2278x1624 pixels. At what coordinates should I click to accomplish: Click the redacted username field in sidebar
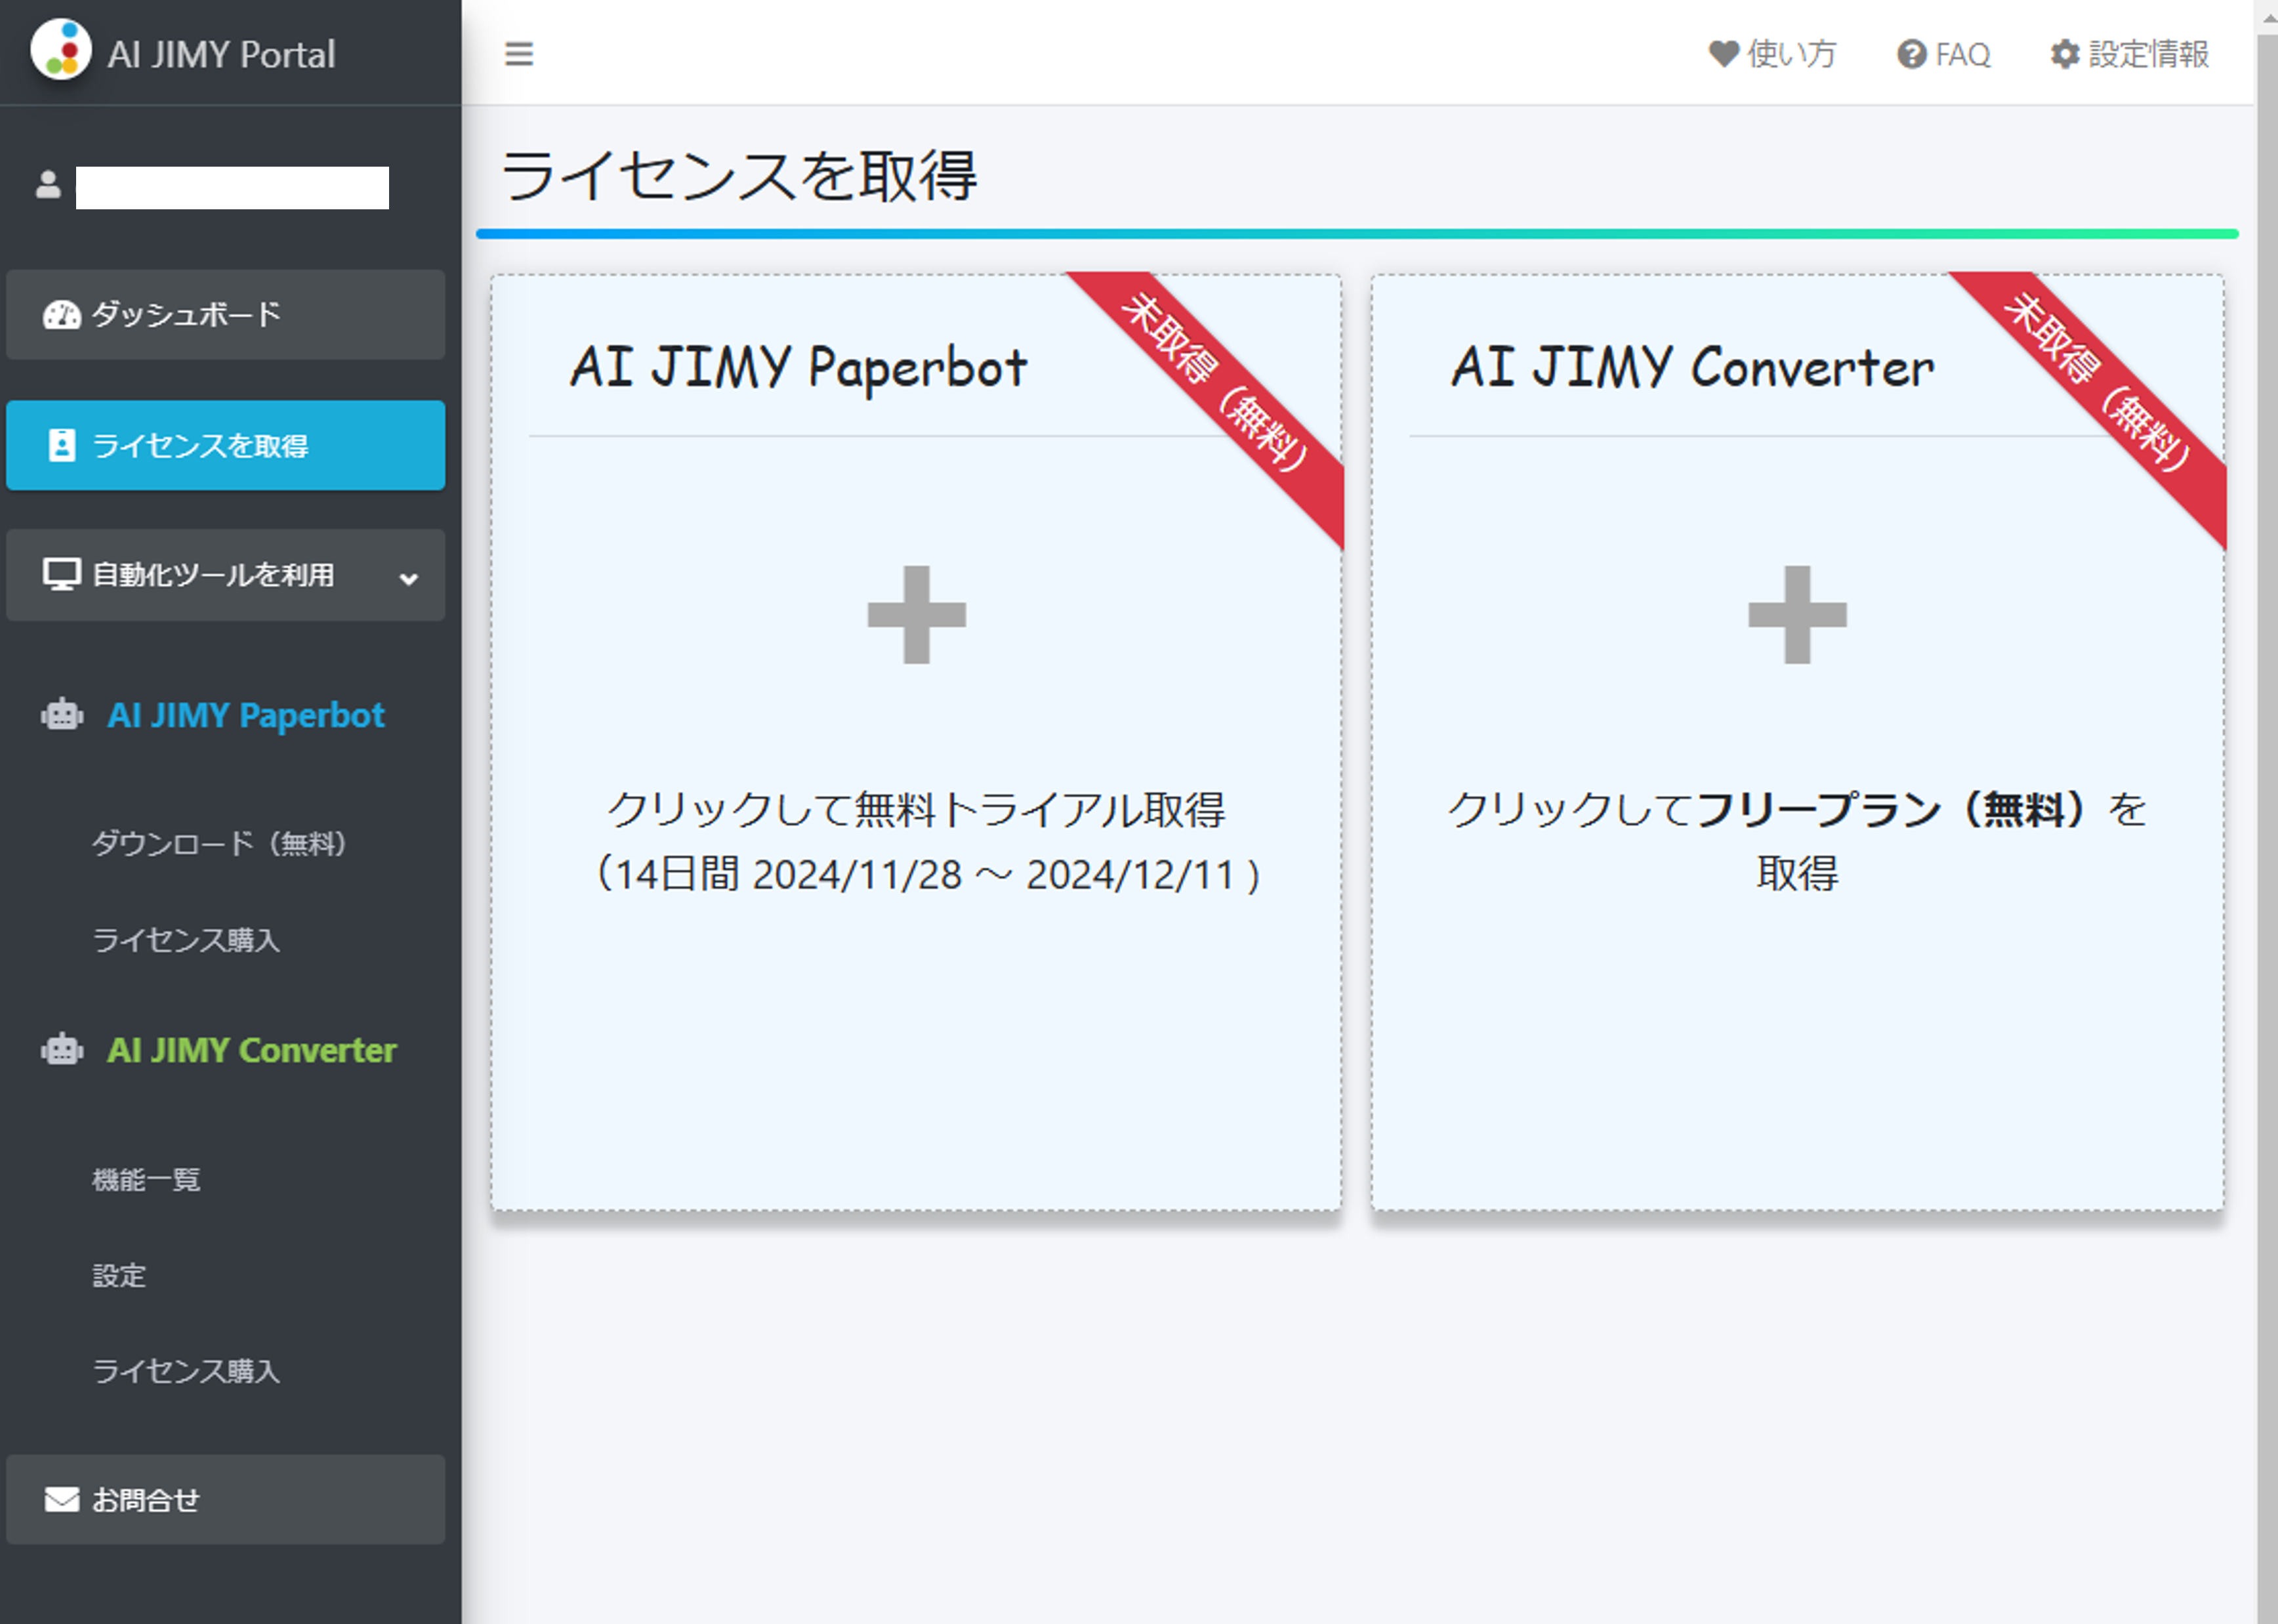tap(232, 188)
